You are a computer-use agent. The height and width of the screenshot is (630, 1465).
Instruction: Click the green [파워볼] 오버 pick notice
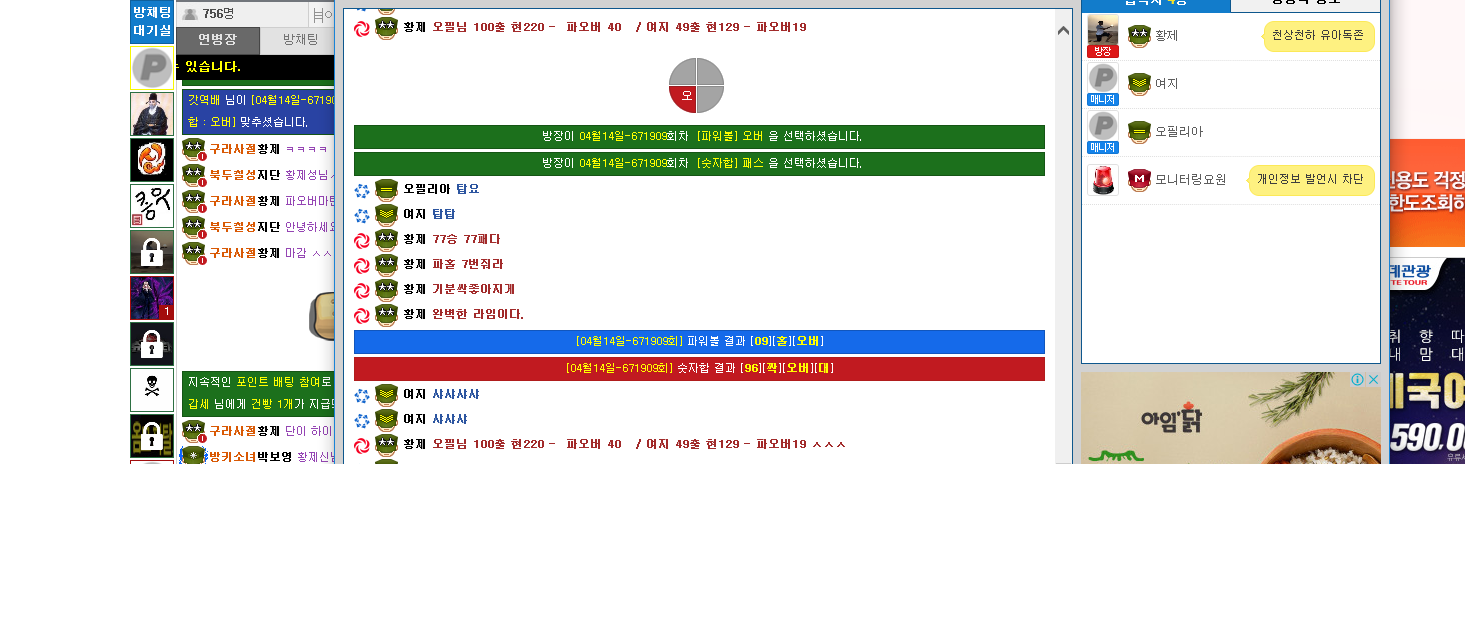click(699, 137)
